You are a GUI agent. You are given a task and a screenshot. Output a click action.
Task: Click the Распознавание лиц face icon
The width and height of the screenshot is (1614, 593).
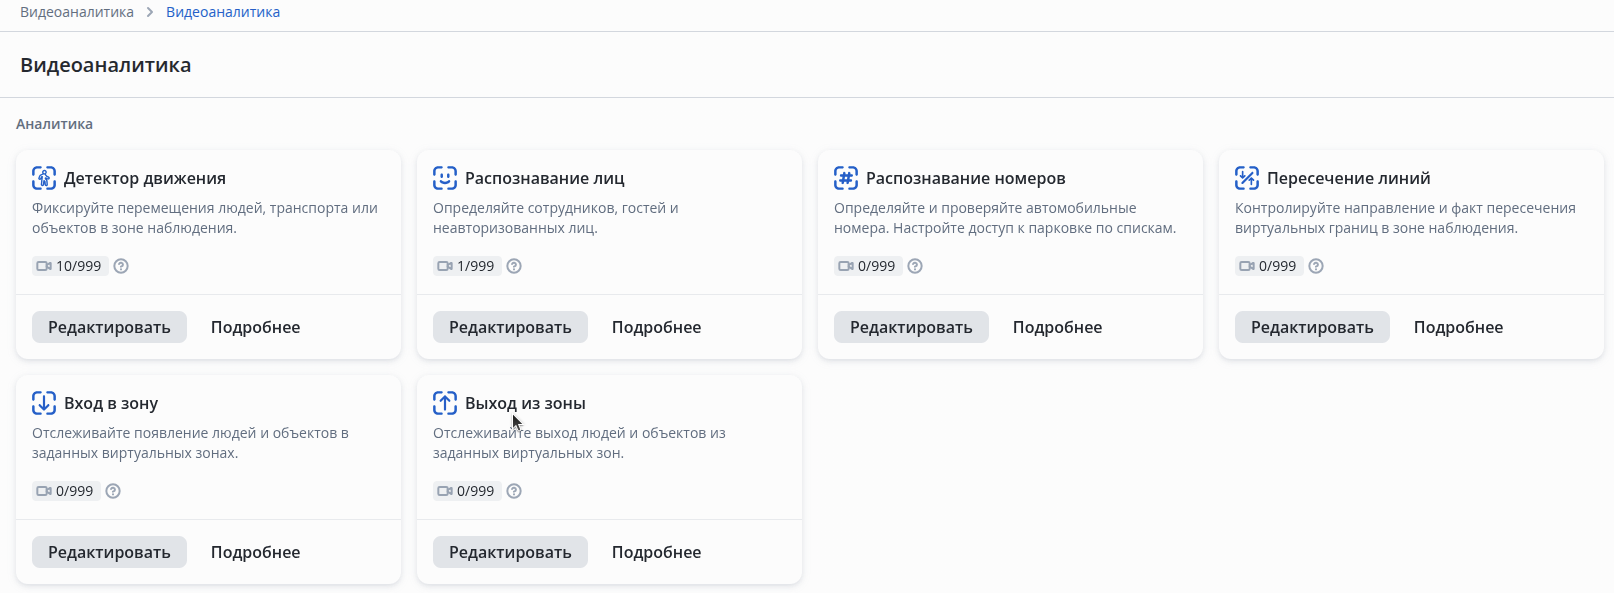point(445,178)
